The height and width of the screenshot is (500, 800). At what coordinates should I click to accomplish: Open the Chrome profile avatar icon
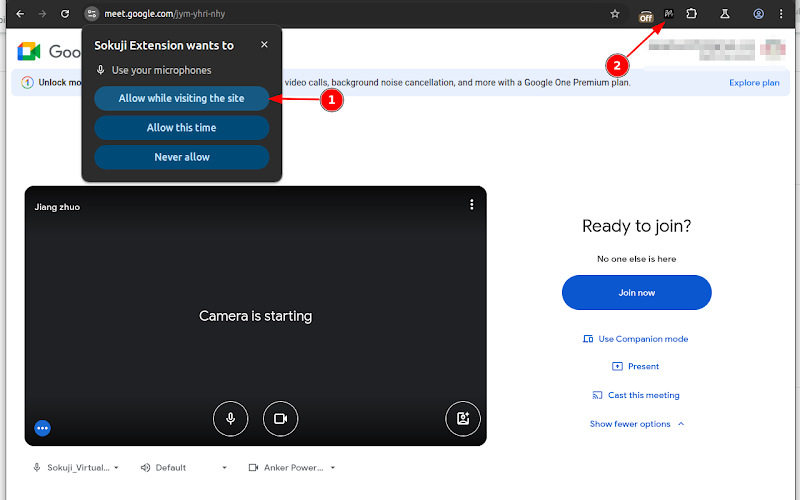tap(759, 14)
